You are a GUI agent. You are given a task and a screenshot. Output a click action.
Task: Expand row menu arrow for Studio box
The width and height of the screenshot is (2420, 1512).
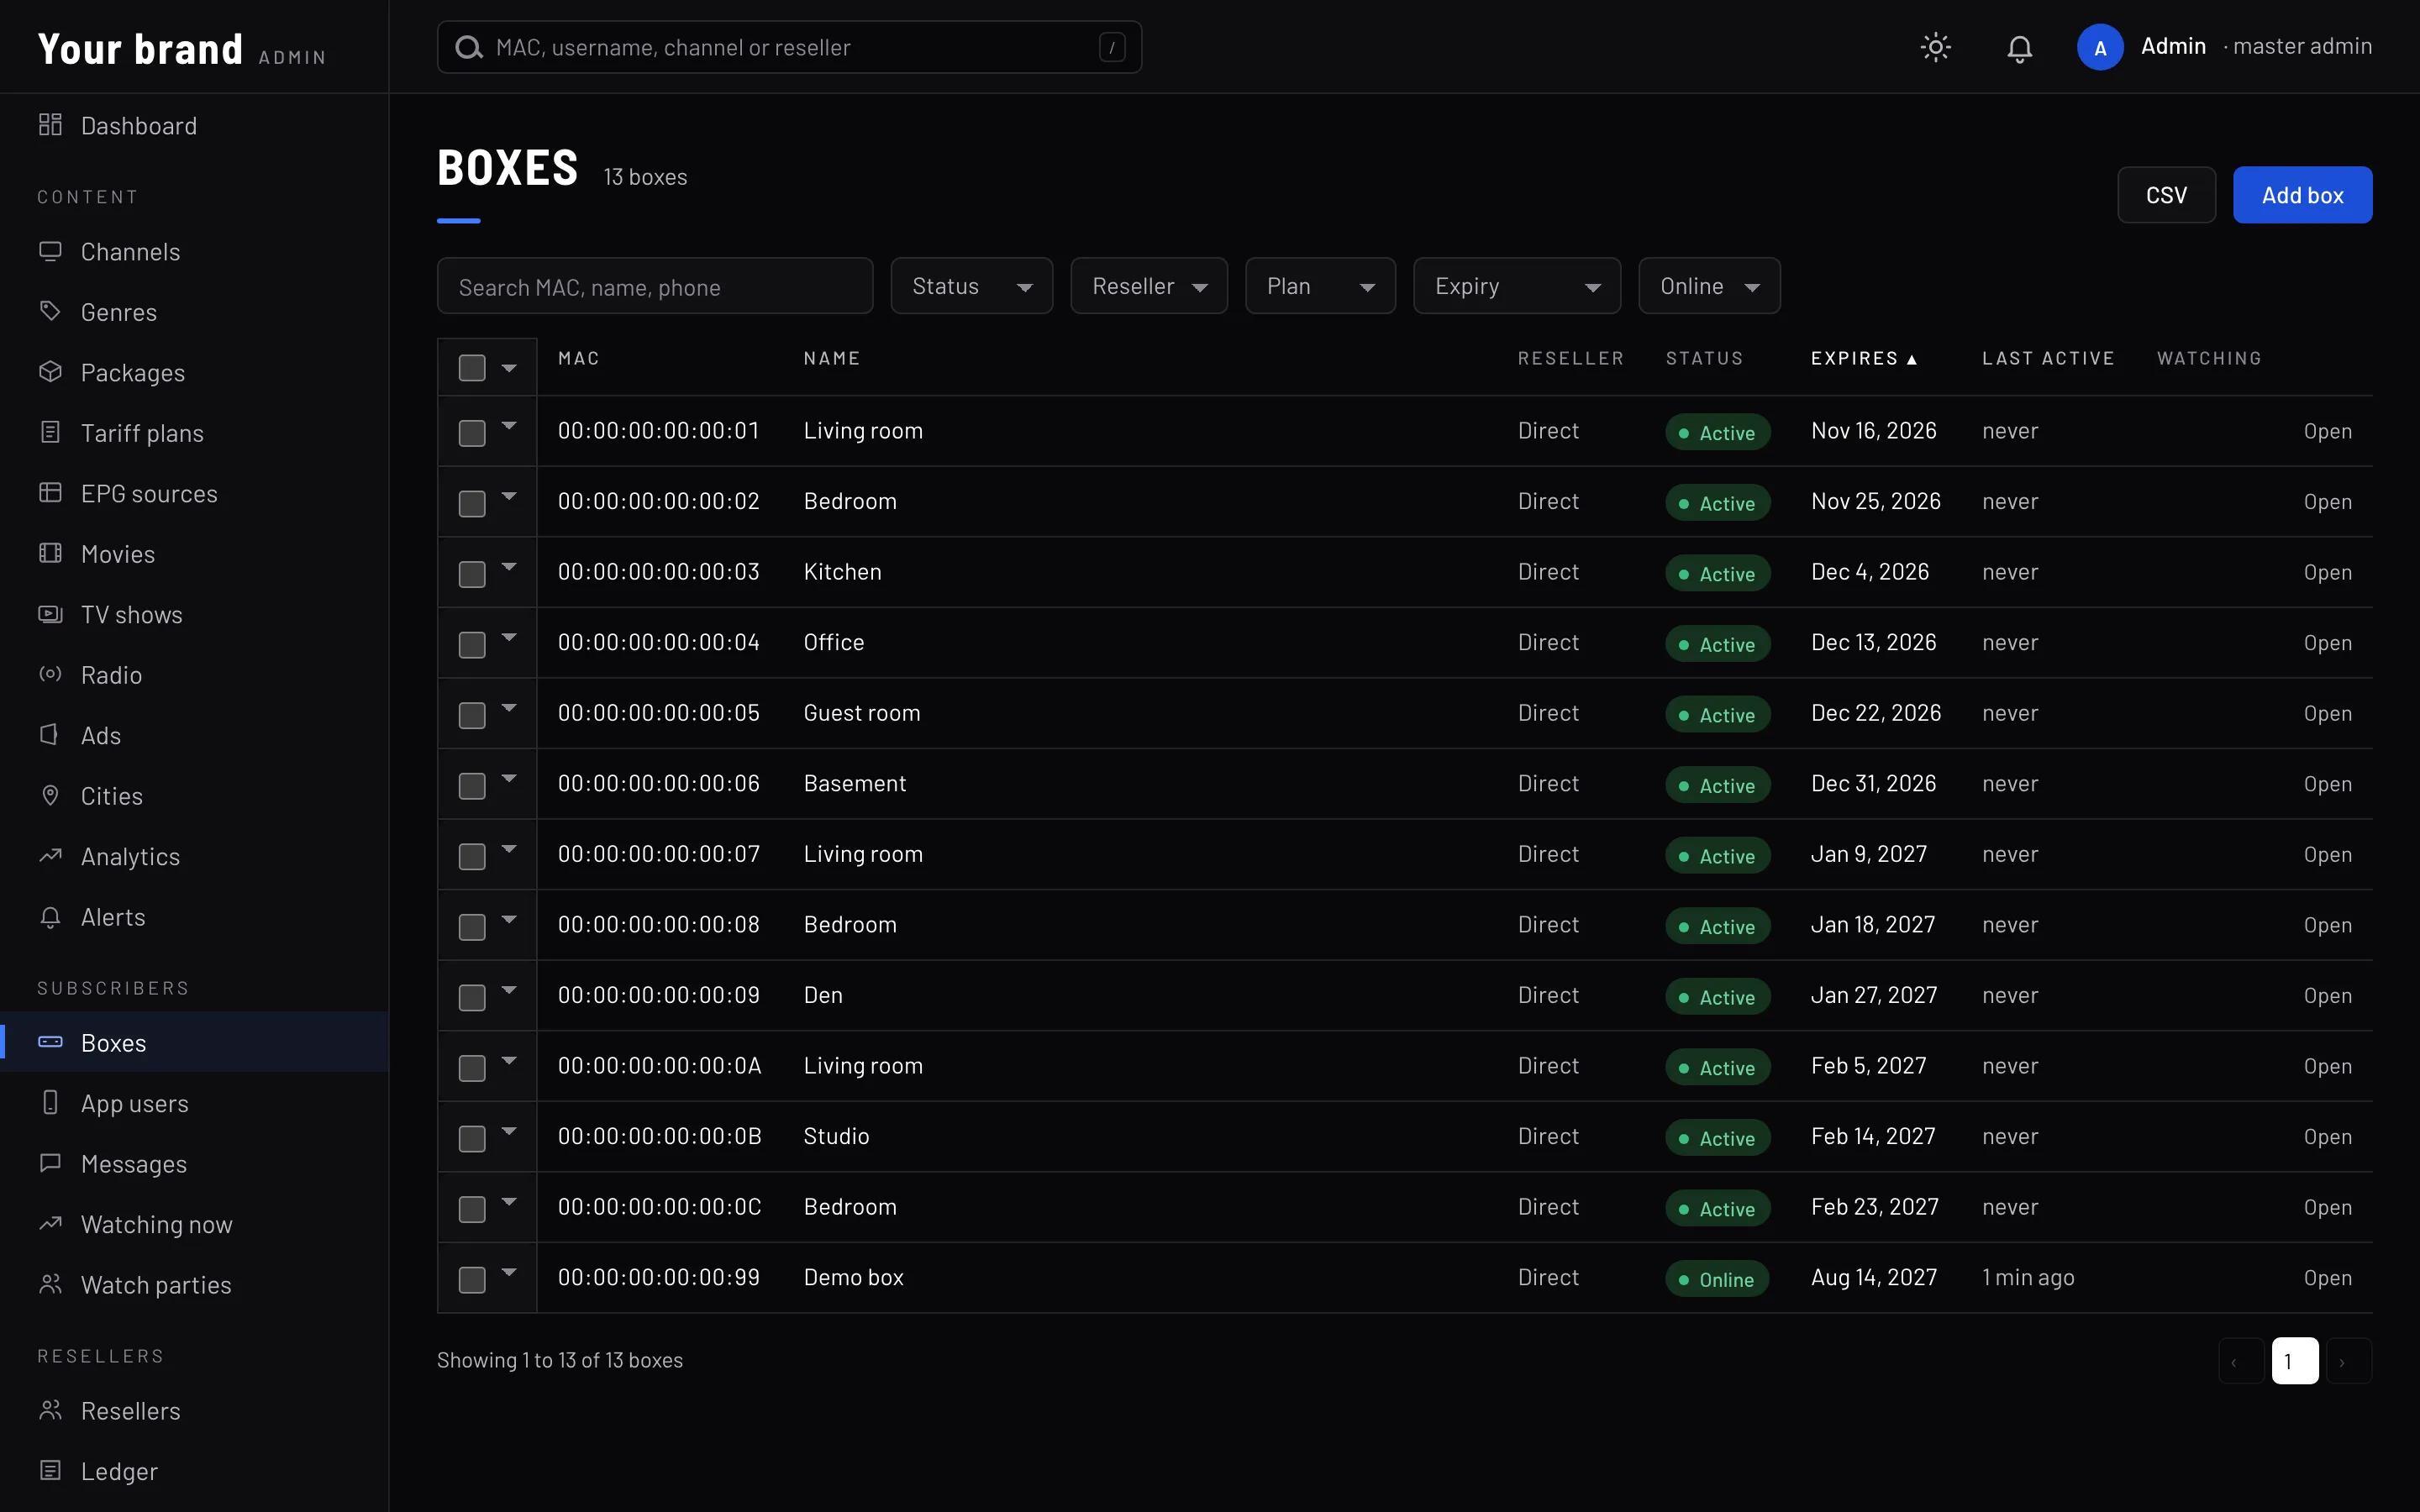click(509, 1131)
